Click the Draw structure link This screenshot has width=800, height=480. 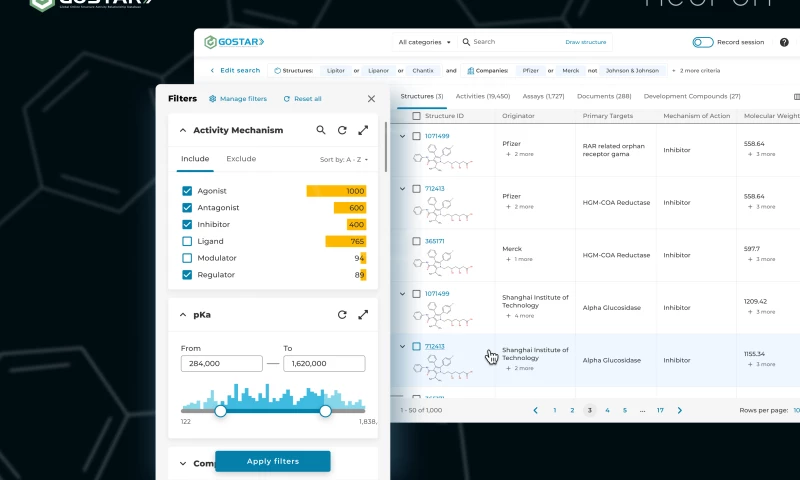point(586,42)
